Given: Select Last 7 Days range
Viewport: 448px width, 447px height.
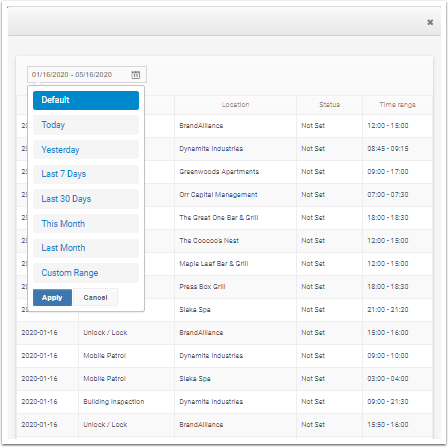Looking at the screenshot, I should (86, 174).
